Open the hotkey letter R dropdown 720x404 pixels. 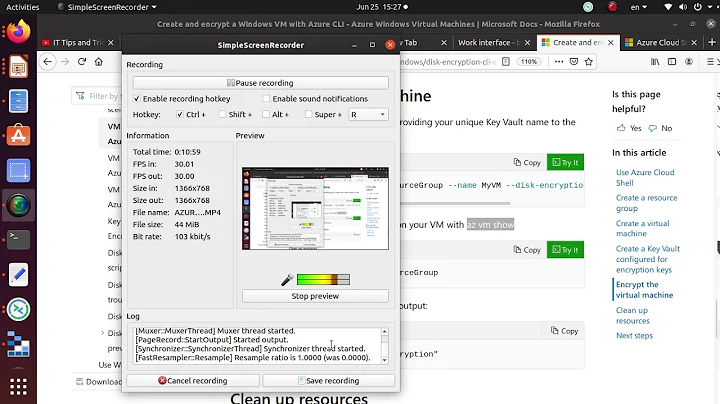coord(368,114)
